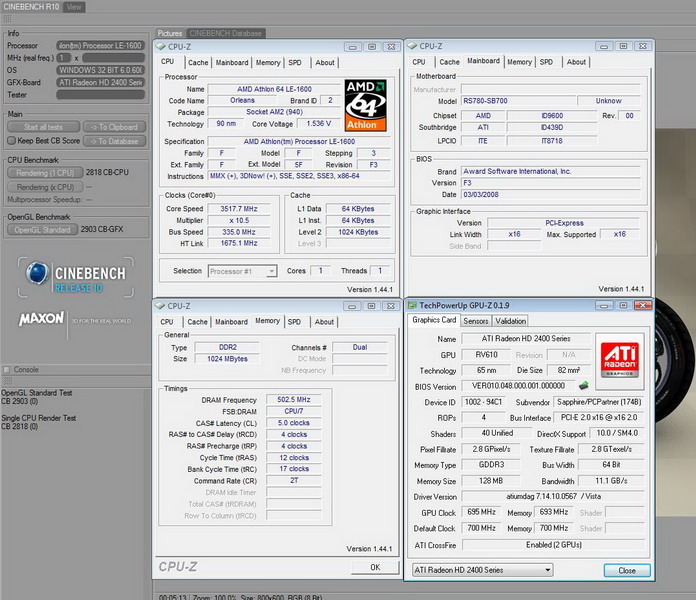
Task: Click the CPU-Z title icon of the Memory window
Action: tap(160, 306)
